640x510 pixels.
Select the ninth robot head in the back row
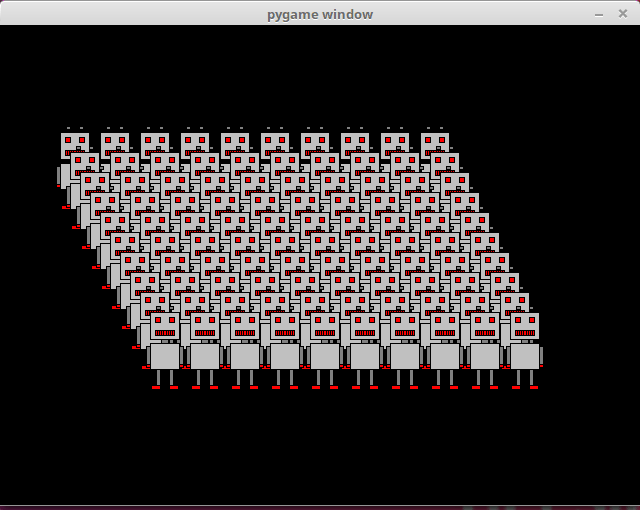coord(395,142)
